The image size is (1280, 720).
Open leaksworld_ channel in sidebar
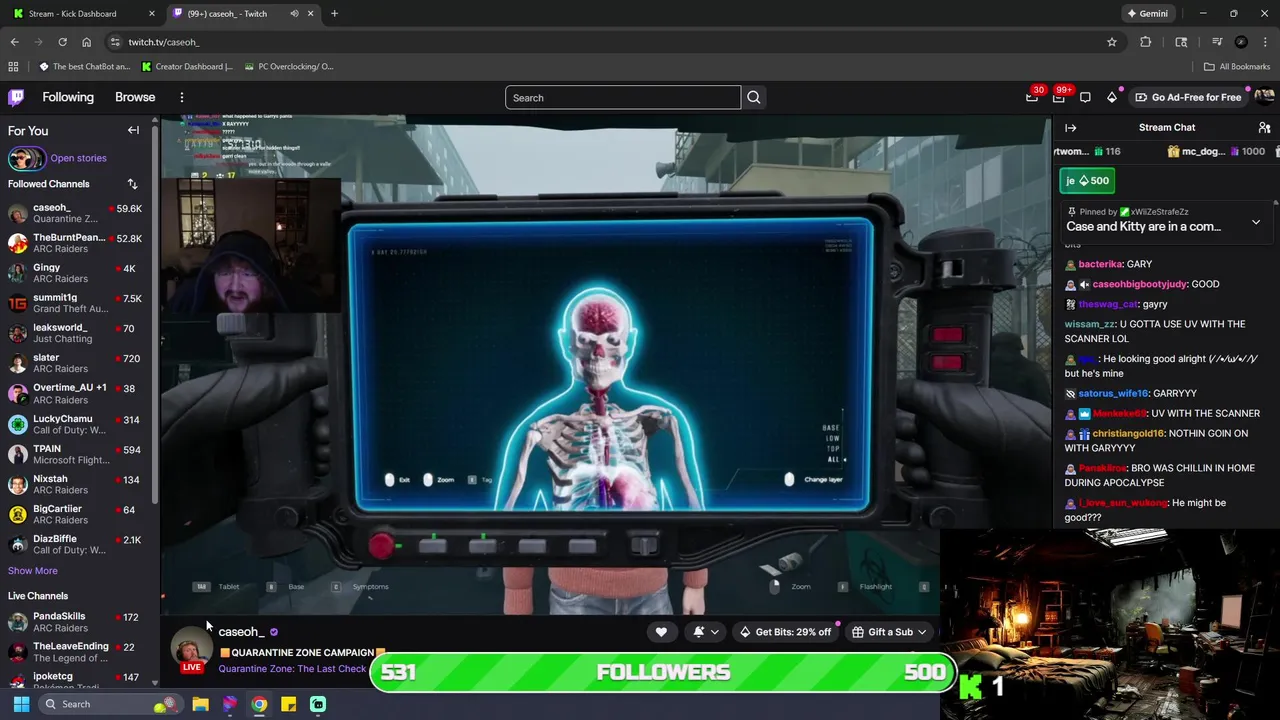76,333
